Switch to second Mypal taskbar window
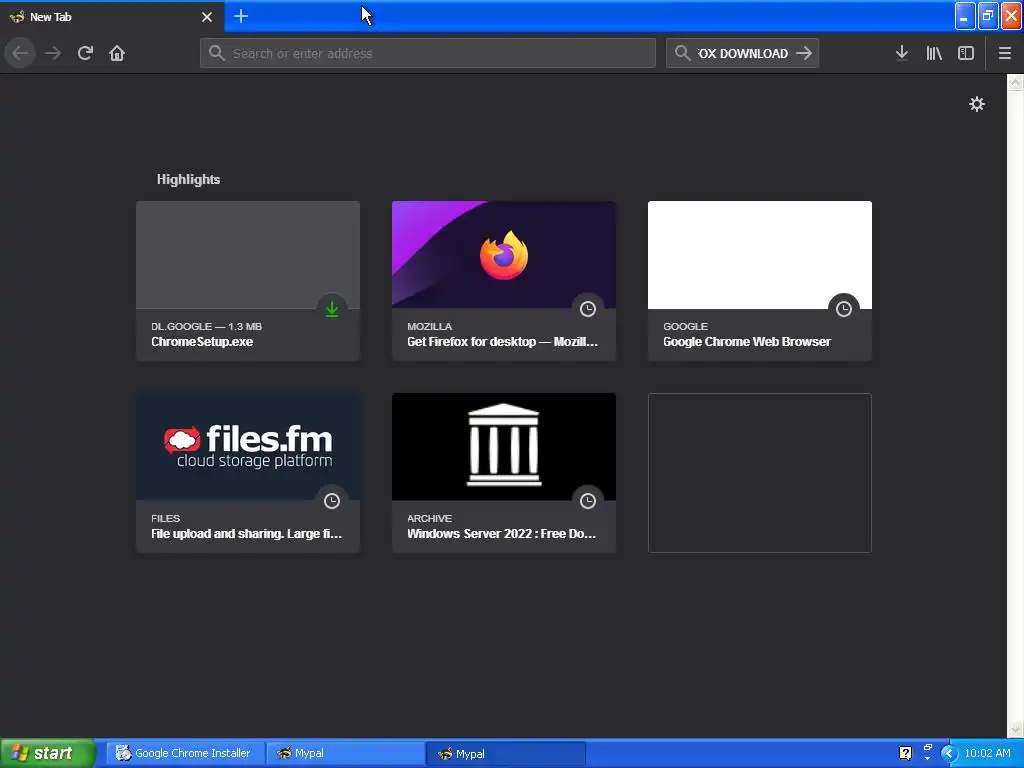Viewport: 1024px width, 768px height. pyautogui.click(x=505, y=754)
